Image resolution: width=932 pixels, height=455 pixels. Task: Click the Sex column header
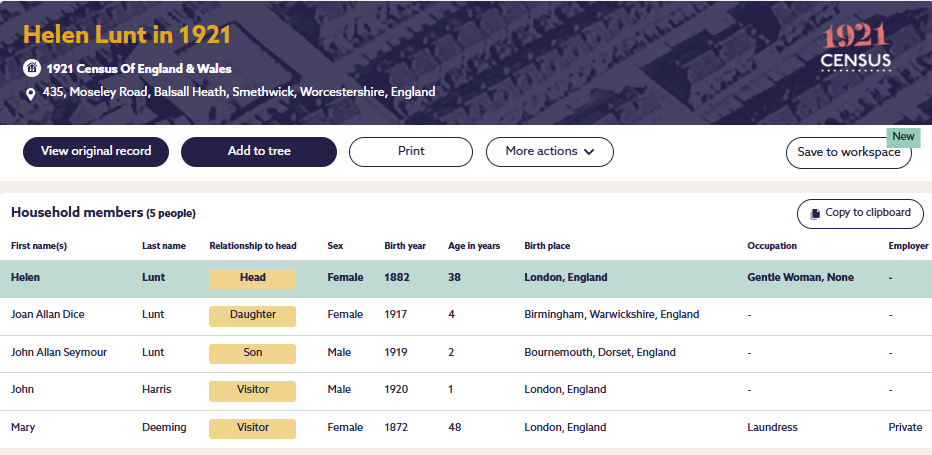click(x=335, y=246)
